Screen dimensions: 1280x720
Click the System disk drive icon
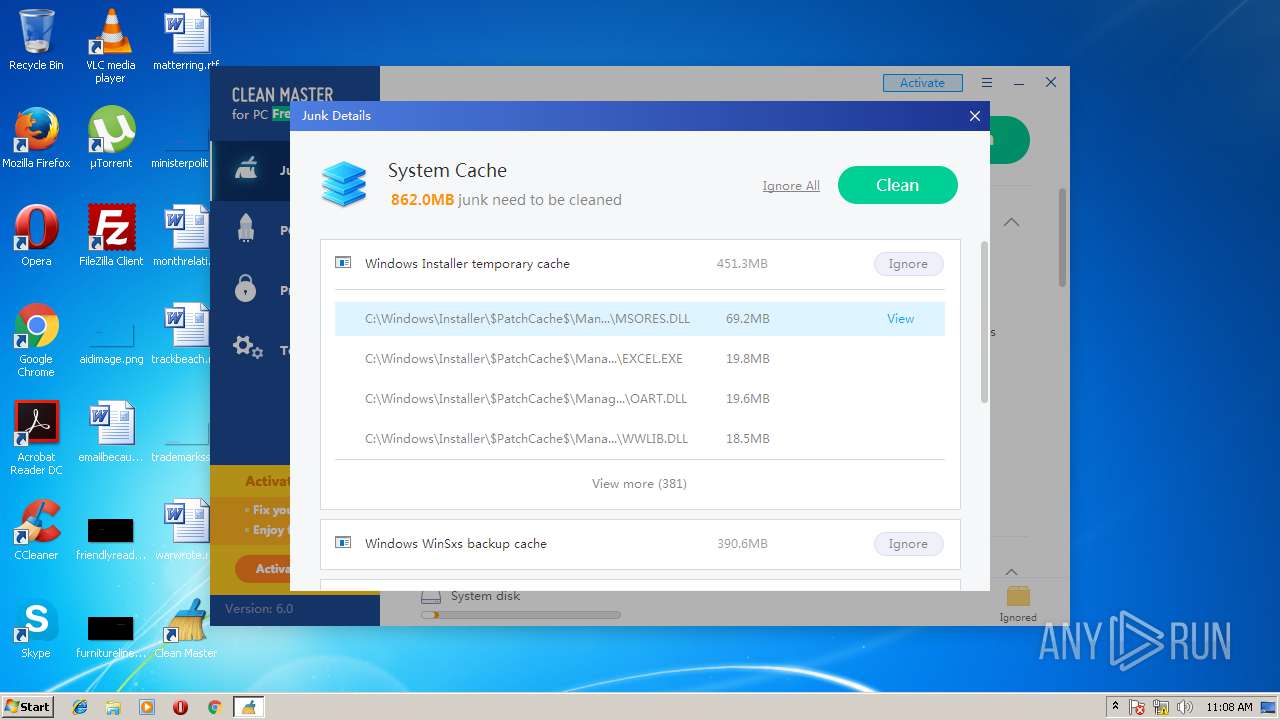pyautogui.click(x=431, y=596)
